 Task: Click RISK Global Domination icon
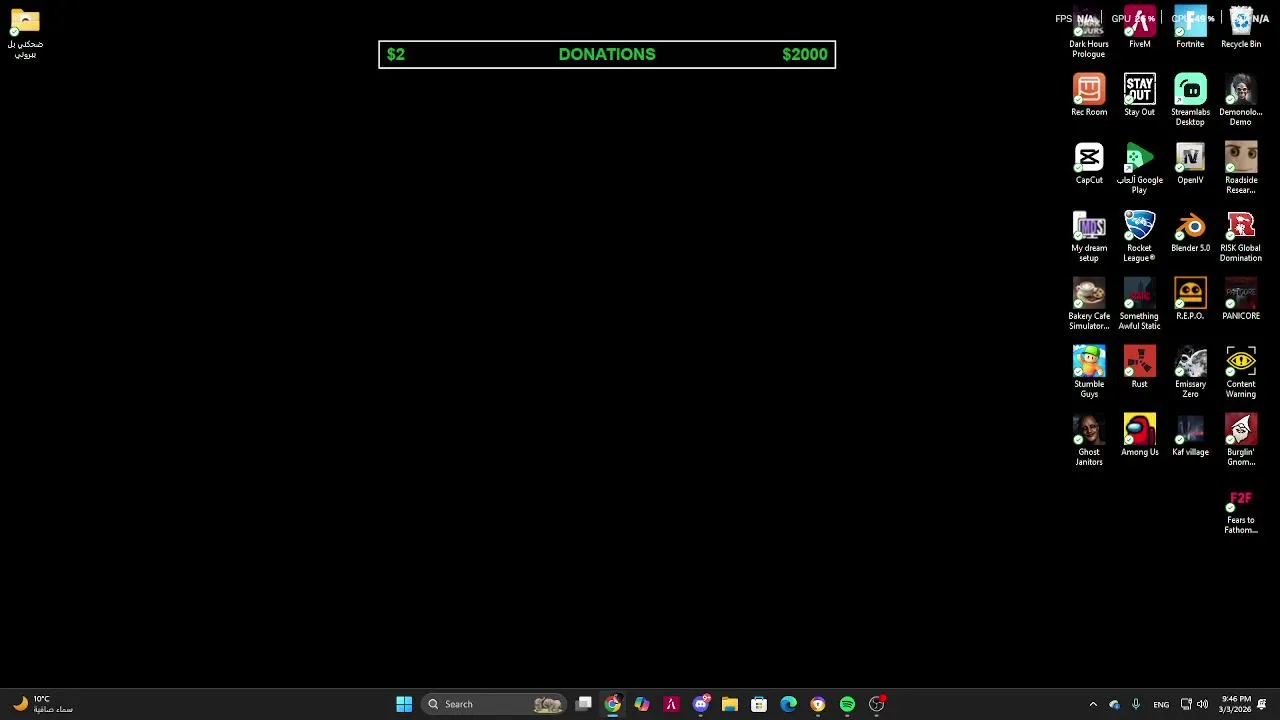click(x=1241, y=236)
